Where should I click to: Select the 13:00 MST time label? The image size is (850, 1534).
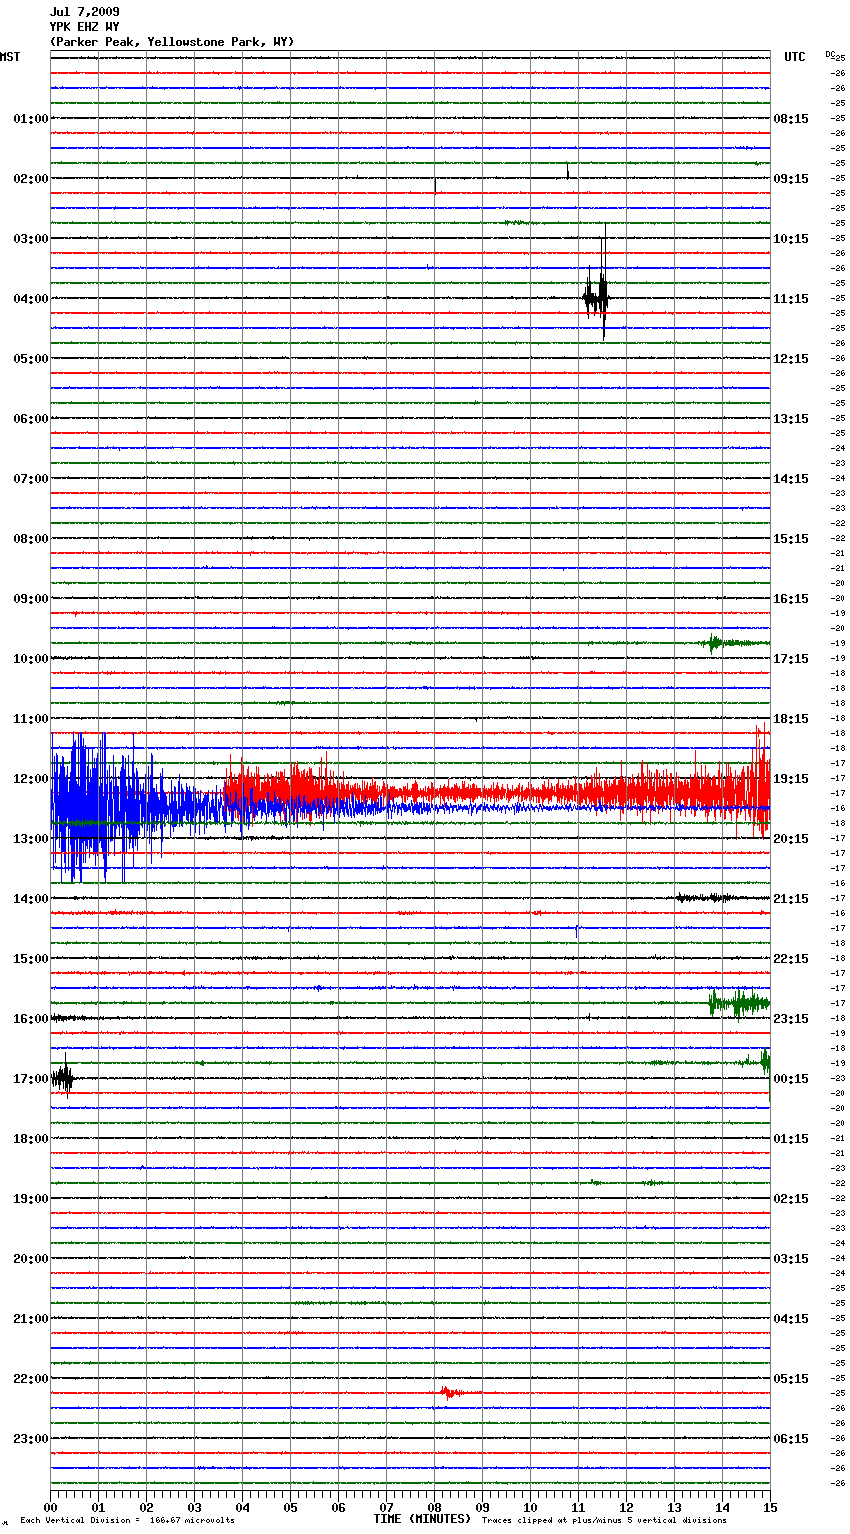pyautogui.click(x=31, y=839)
